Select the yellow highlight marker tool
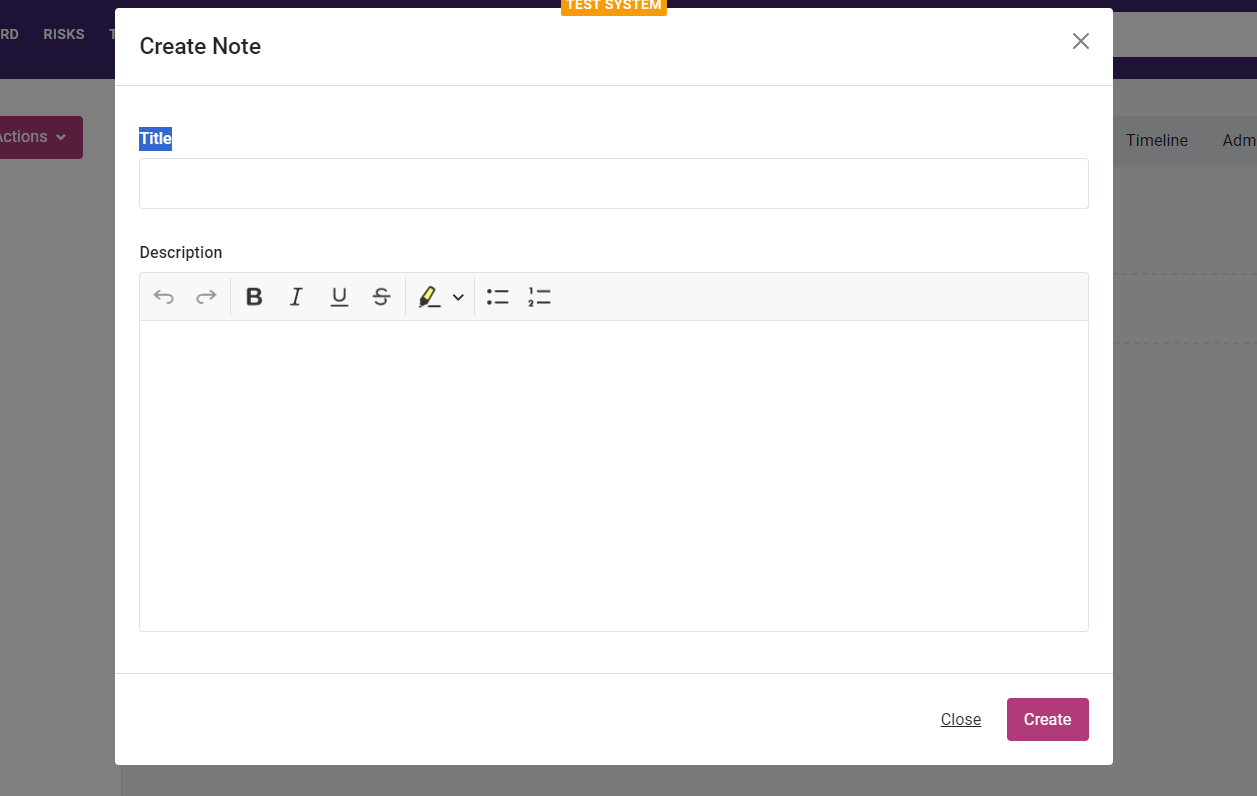 coord(429,297)
